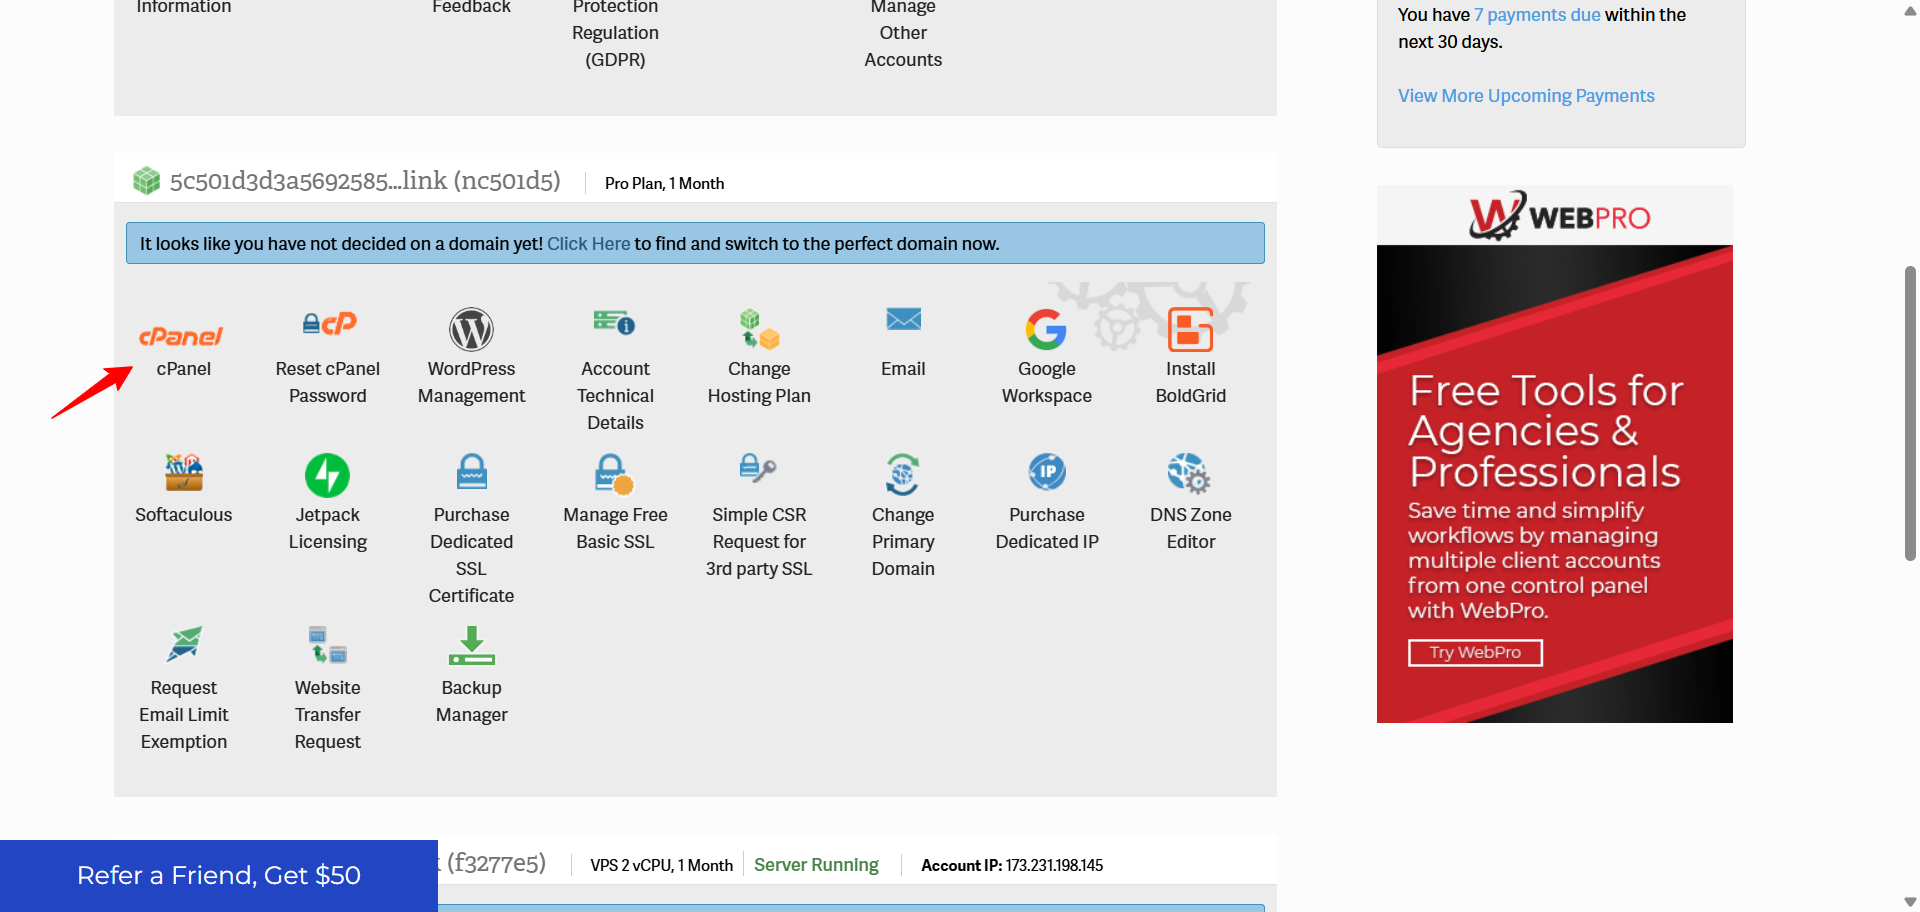Click 'Pro Plan, 1 Month' text
This screenshot has width=1920, height=912.
[x=664, y=184]
